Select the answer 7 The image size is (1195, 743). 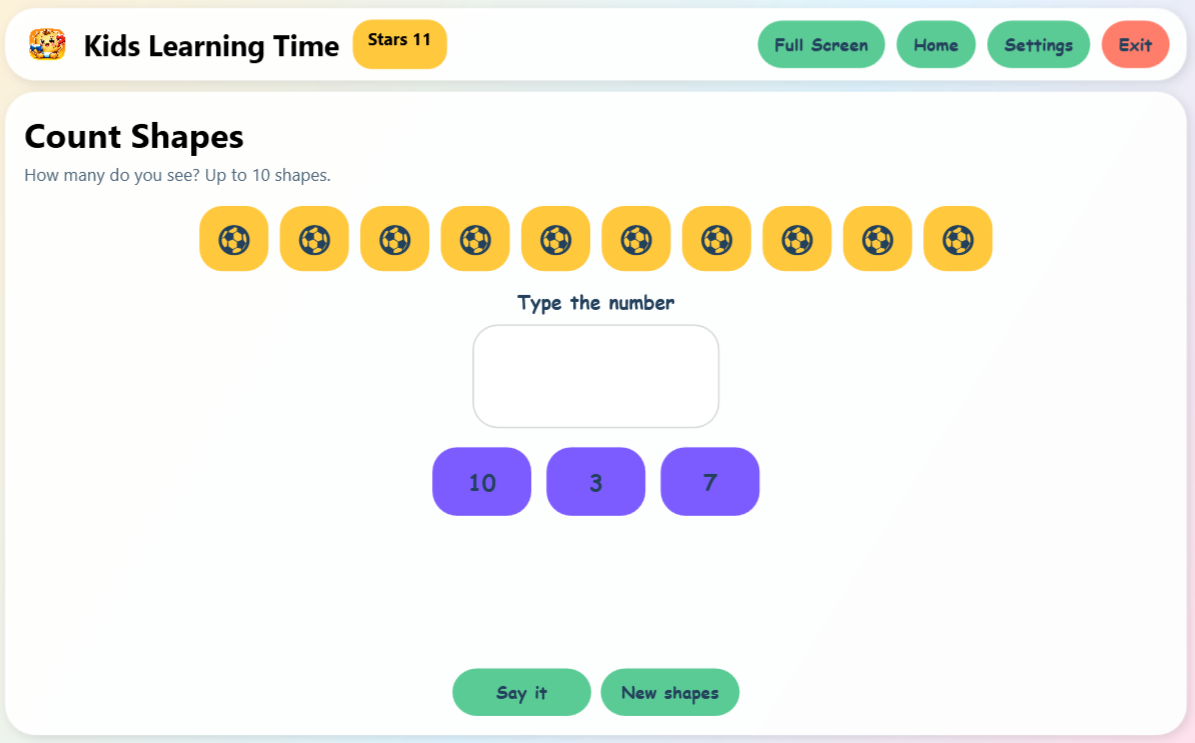point(710,481)
